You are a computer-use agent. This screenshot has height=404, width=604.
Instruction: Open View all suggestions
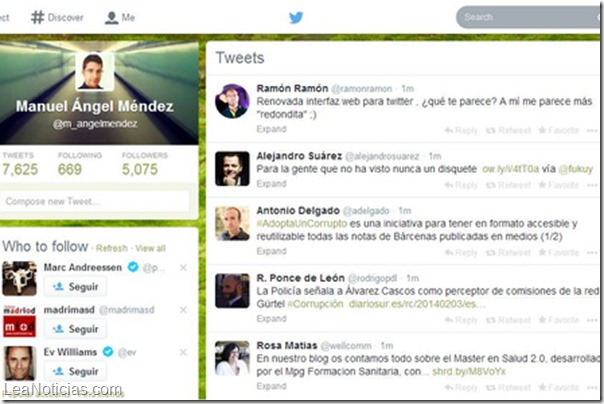pyautogui.click(x=150, y=248)
